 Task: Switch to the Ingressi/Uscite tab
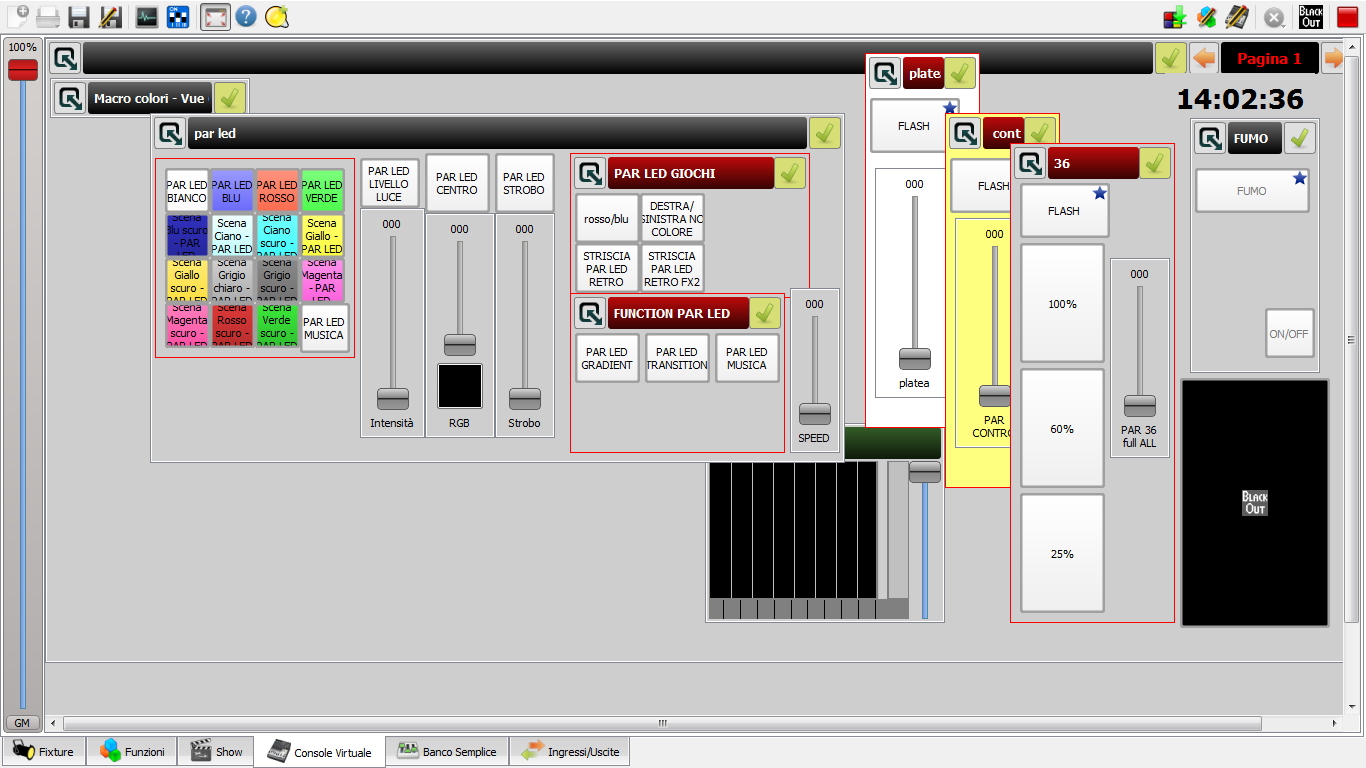coord(570,751)
